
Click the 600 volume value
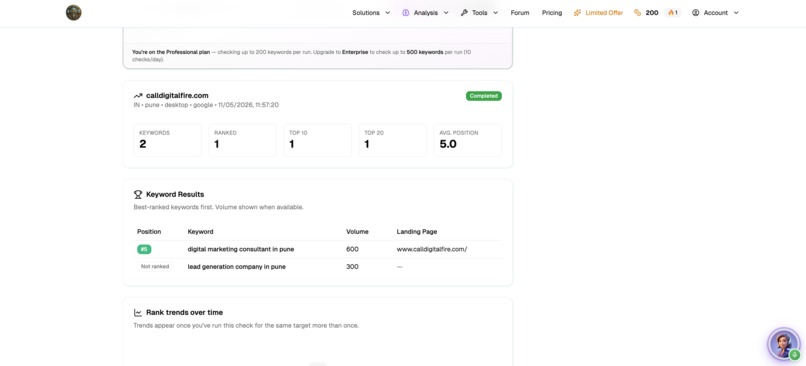point(352,249)
